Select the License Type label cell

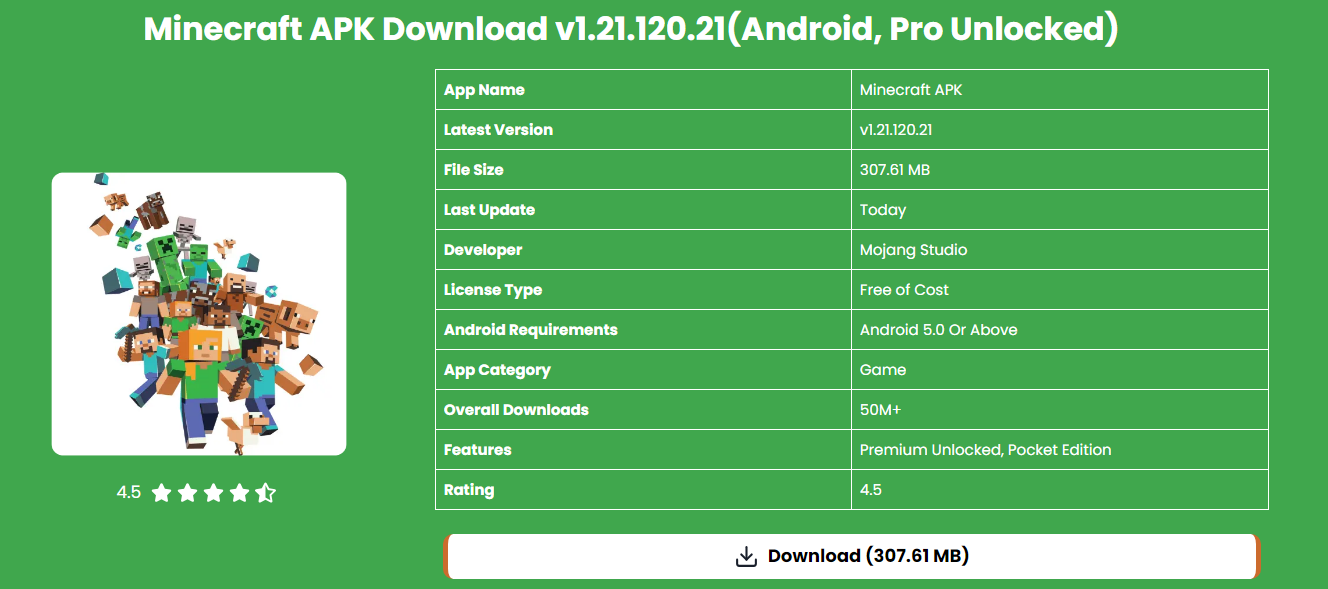point(643,290)
